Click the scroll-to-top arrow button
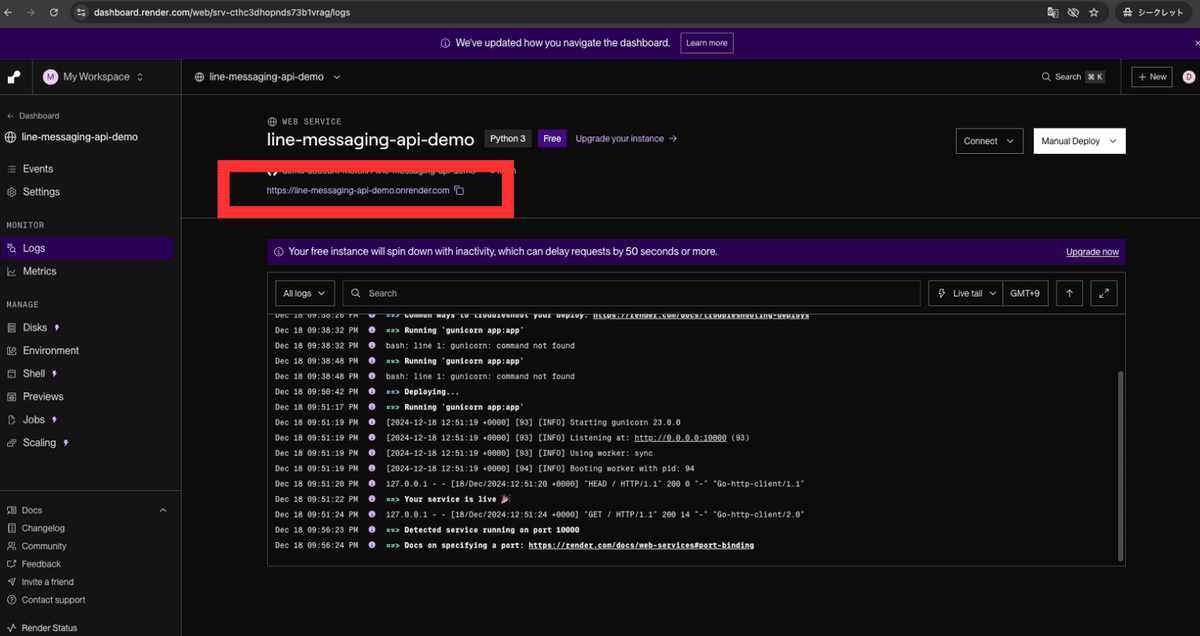This screenshot has height=636, width=1200. point(1070,293)
